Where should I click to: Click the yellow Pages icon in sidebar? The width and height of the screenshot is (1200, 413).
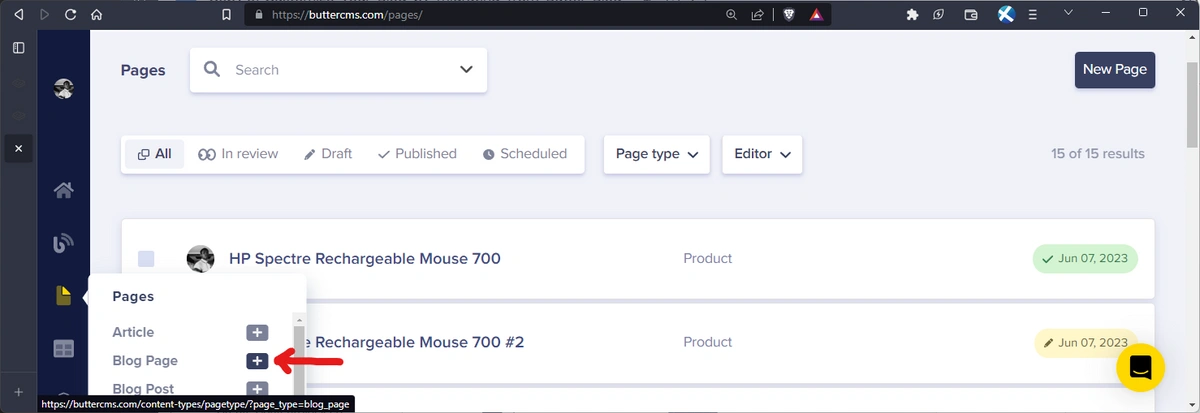[64, 296]
